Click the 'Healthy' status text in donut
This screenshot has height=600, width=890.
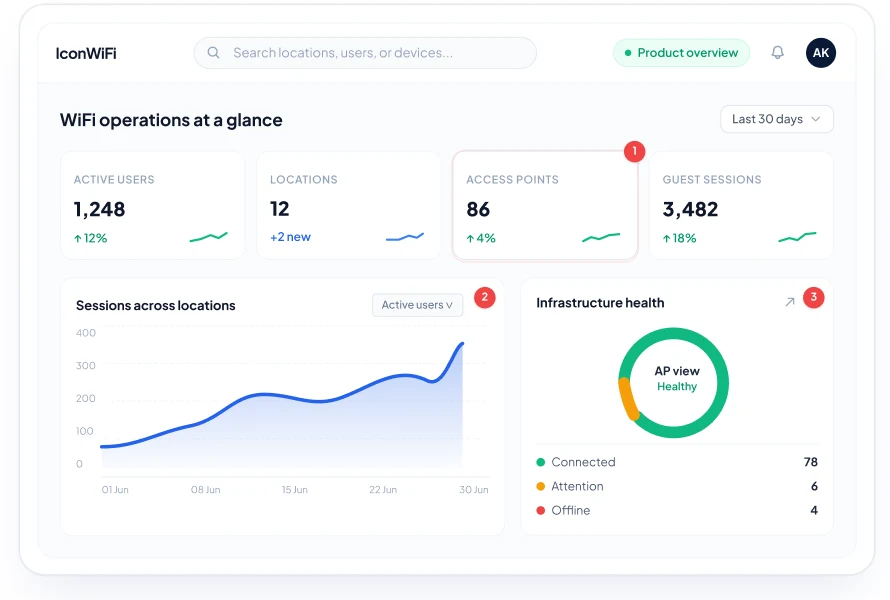point(677,387)
